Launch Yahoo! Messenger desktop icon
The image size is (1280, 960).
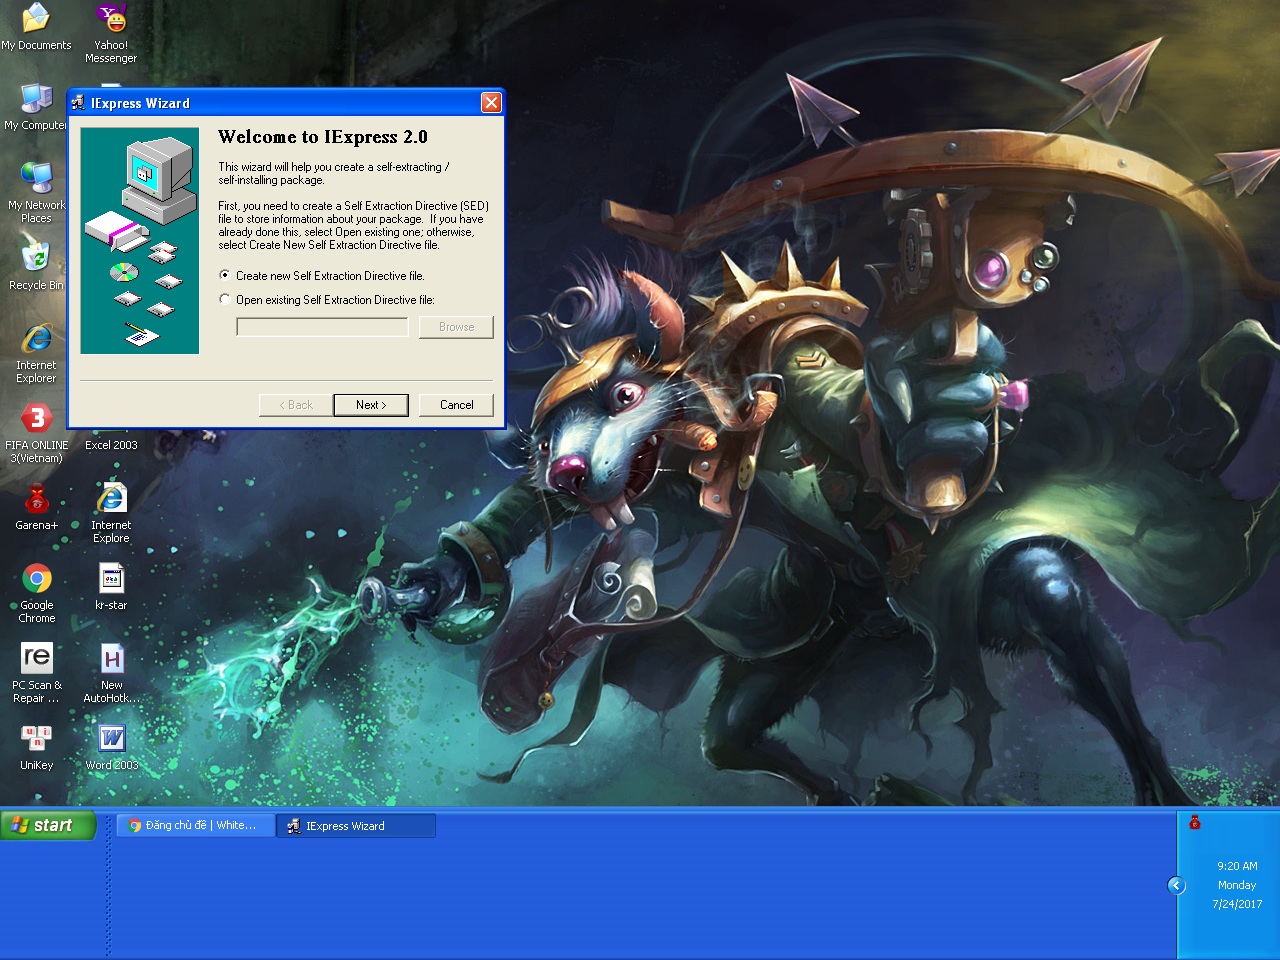[x=111, y=33]
